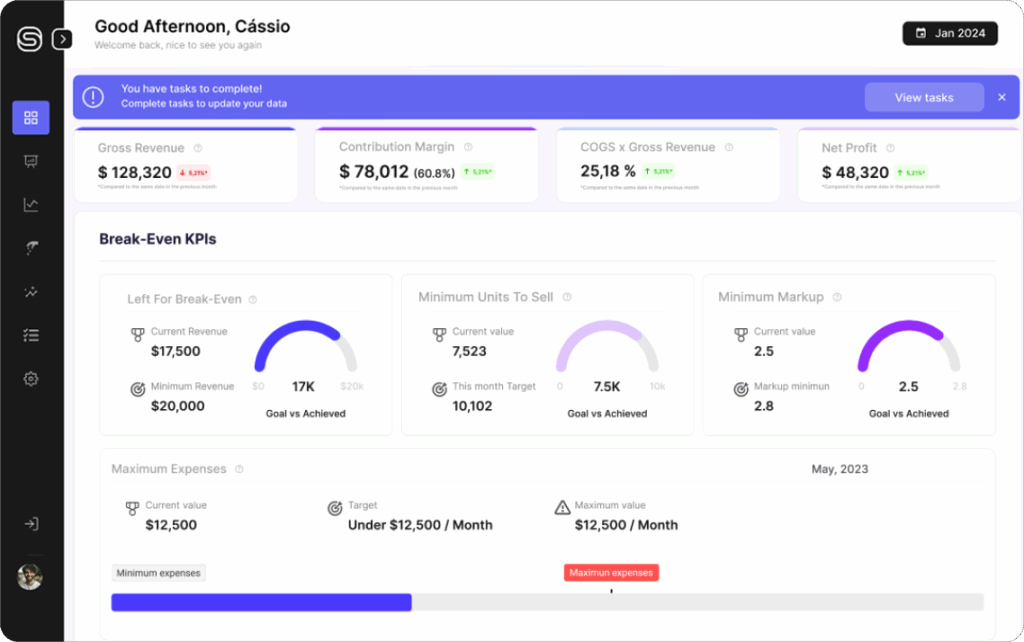1024x642 pixels.
Task: Click the Minimum Markup gauge
Action: tap(909, 346)
